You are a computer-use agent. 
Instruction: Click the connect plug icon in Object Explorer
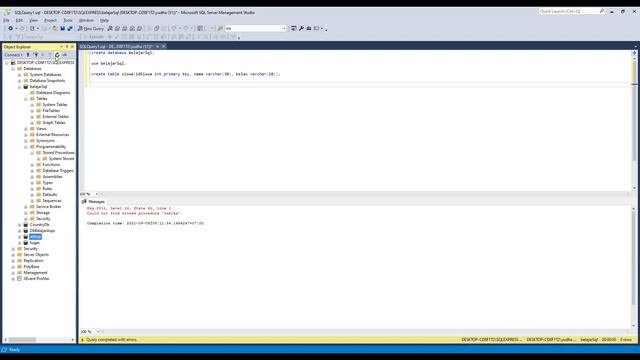[x=28, y=55]
